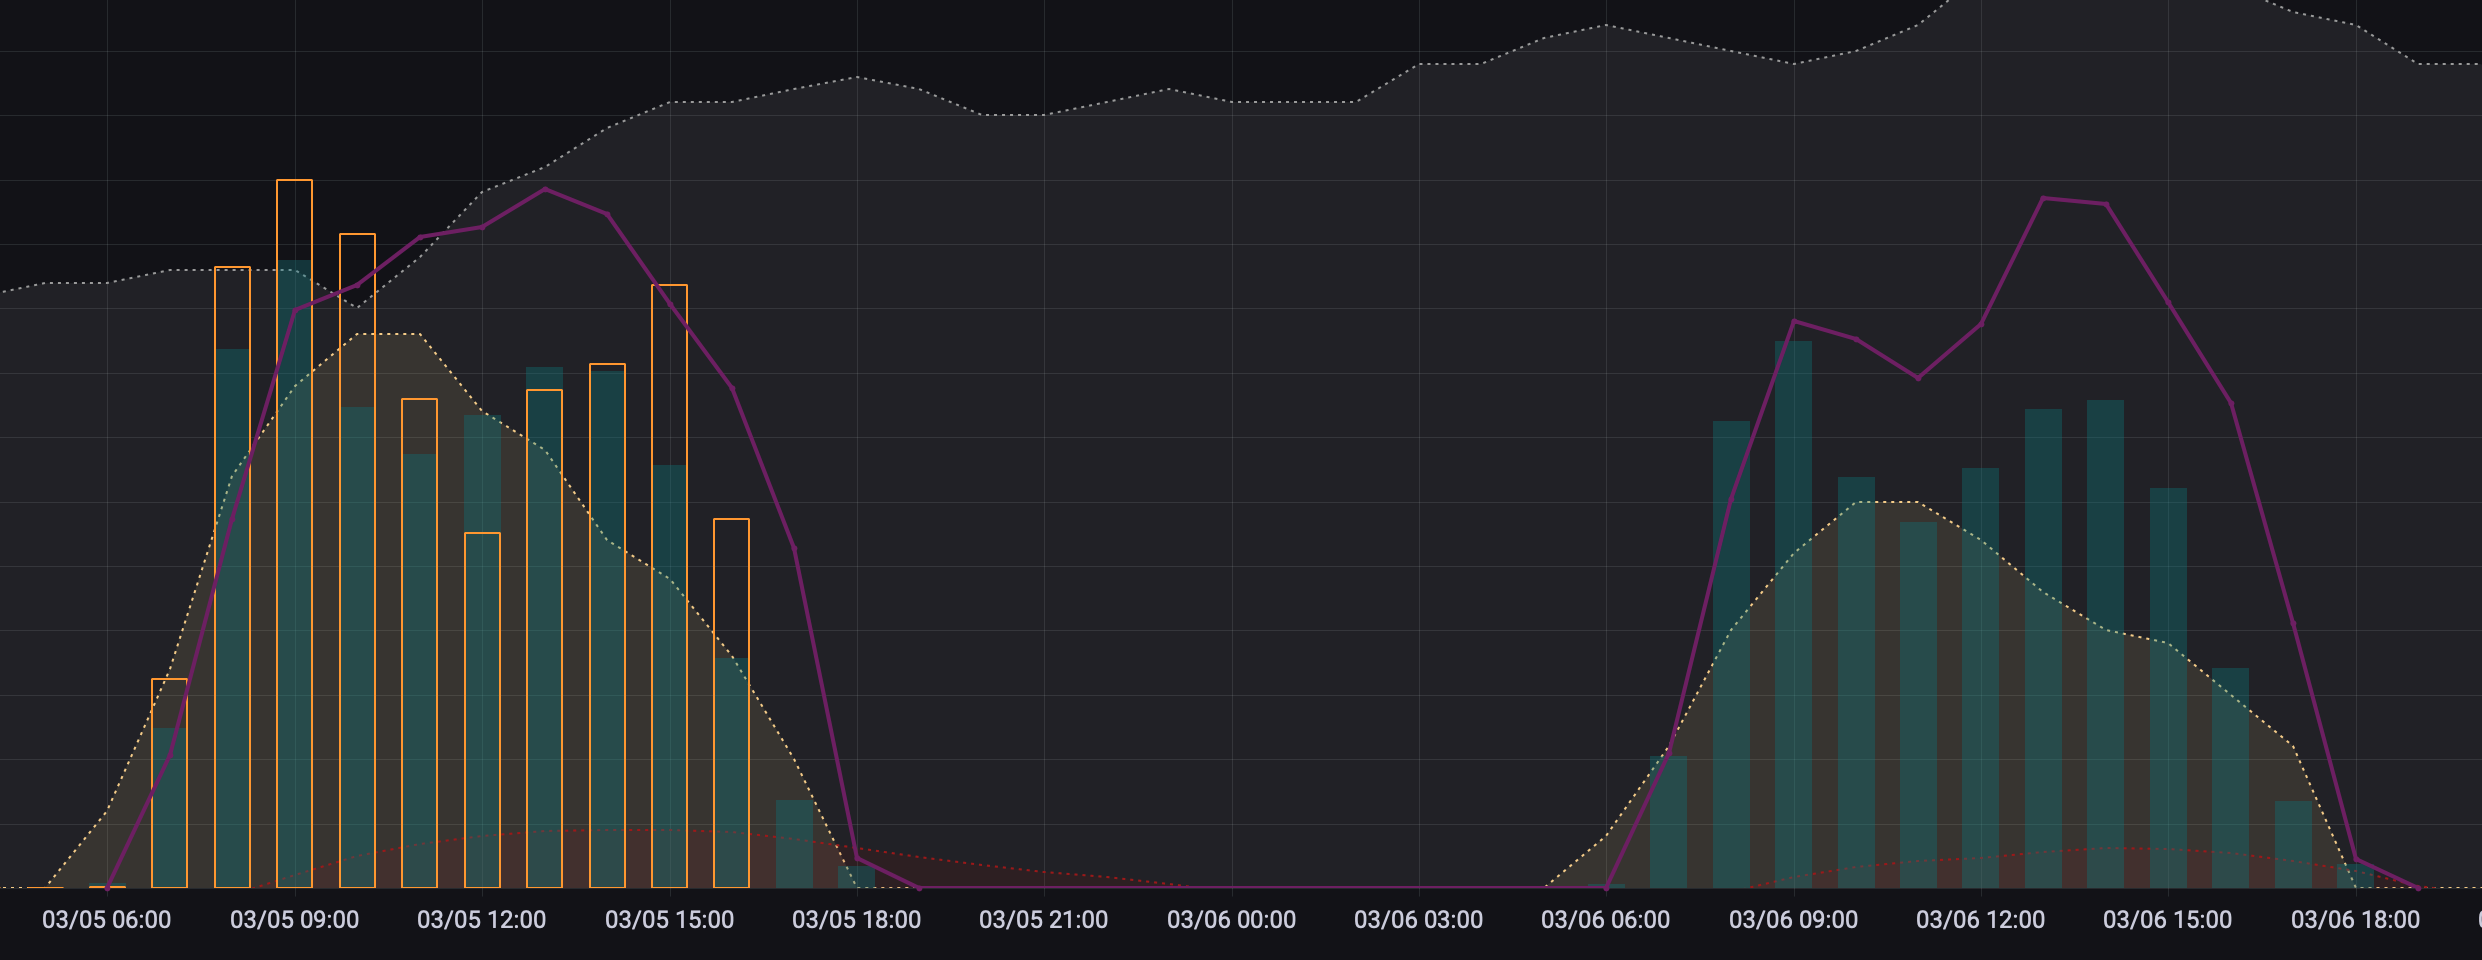Click the 03/06 09:00 axis label
This screenshot has height=960, width=2482.
tap(1793, 920)
